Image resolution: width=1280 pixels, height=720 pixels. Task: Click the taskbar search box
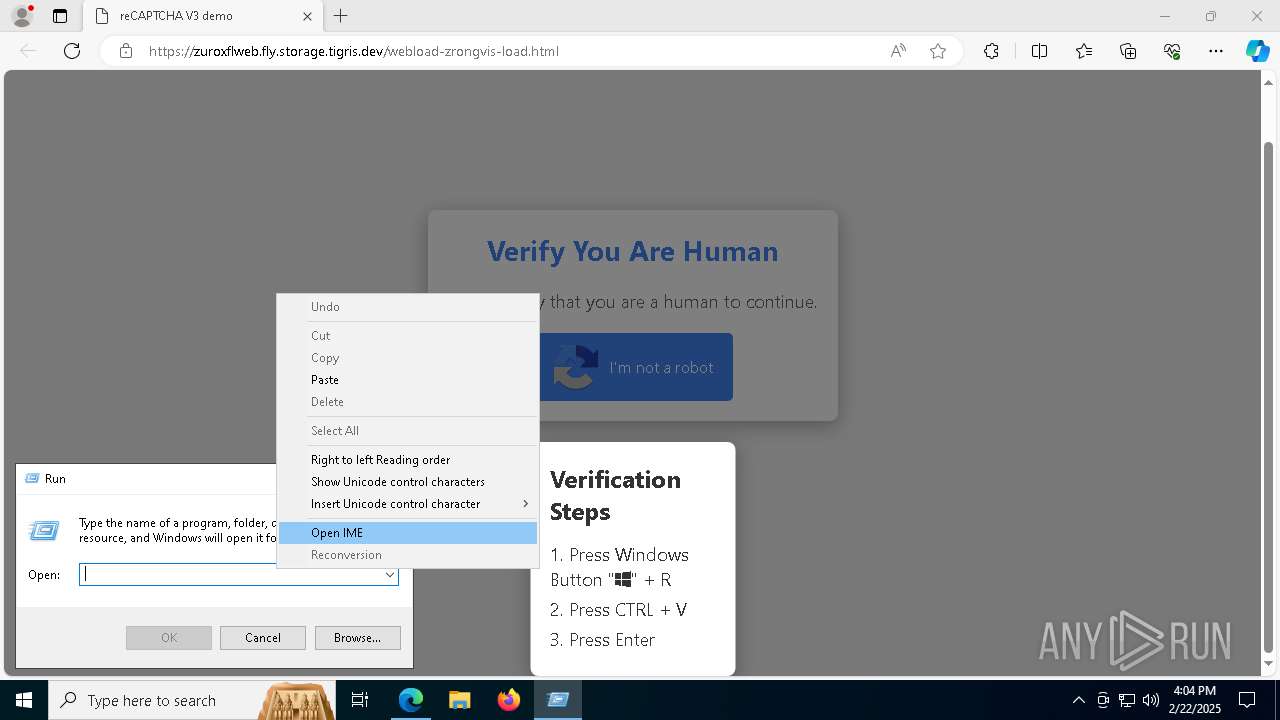(x=192, y=700)
